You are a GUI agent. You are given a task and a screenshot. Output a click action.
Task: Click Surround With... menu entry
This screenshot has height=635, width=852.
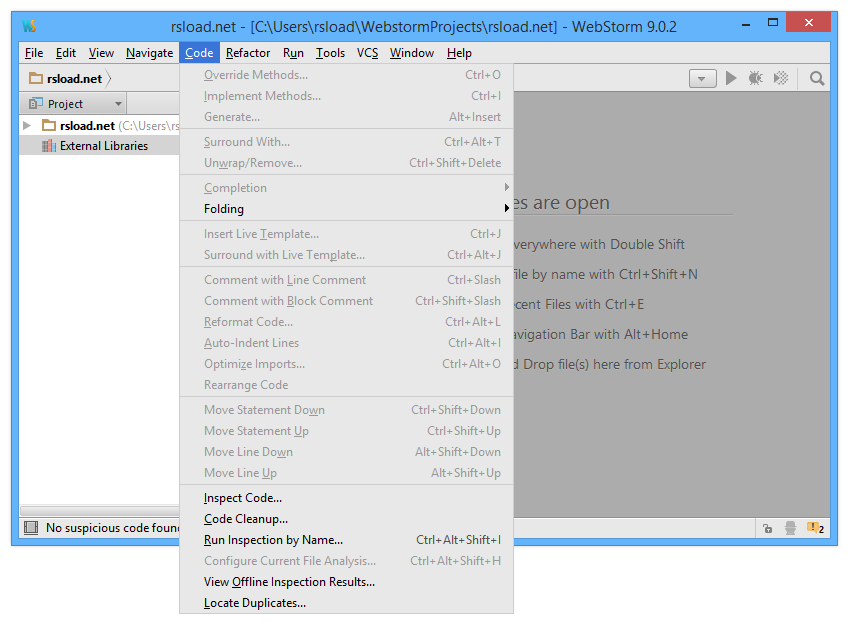(x=346, y=142)
